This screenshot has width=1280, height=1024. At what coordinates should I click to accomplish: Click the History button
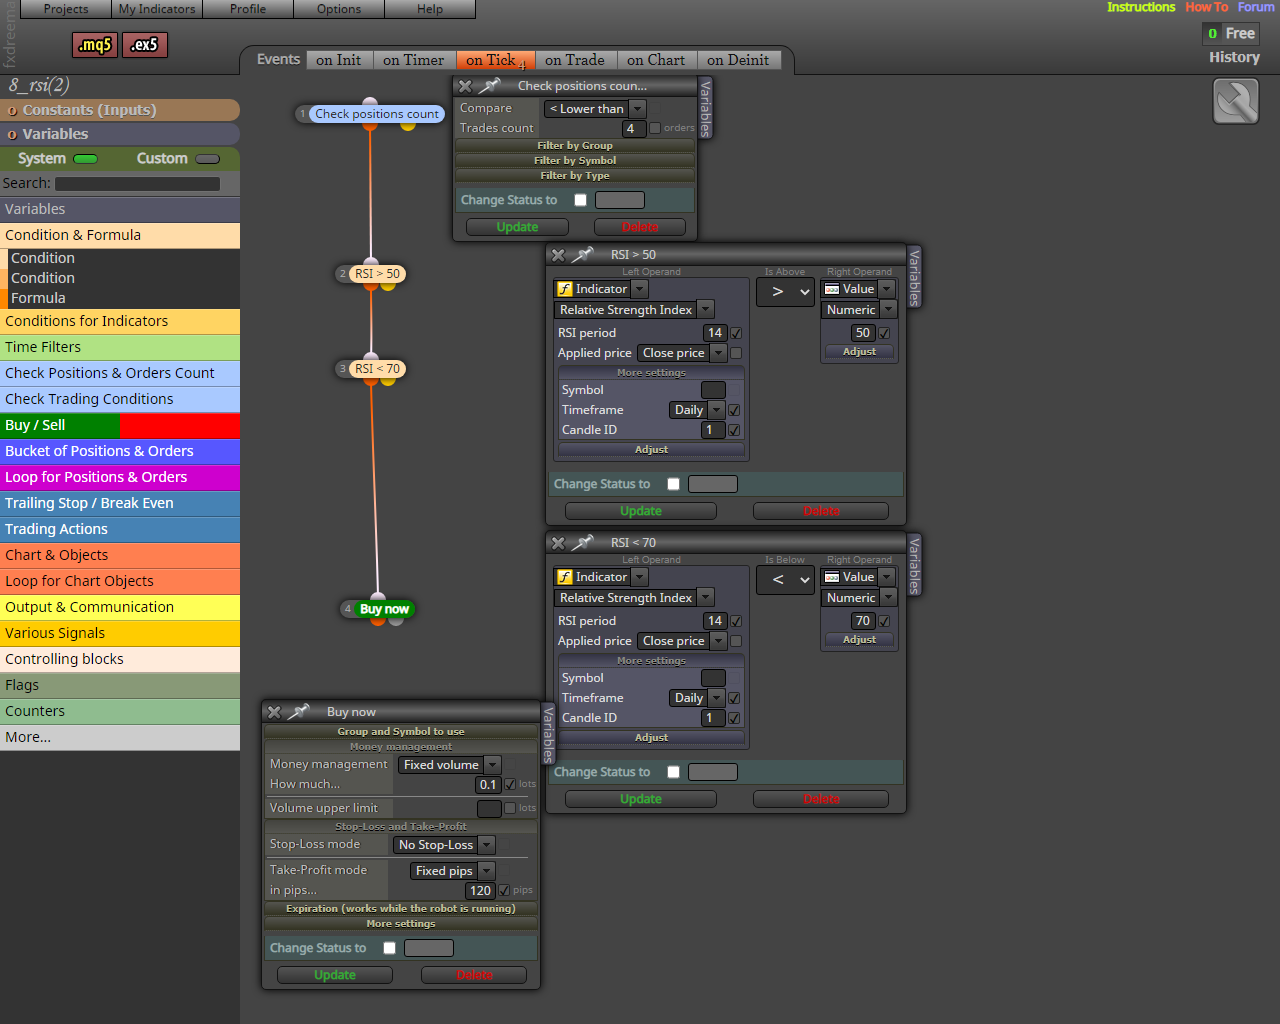tap(1234, 57)
